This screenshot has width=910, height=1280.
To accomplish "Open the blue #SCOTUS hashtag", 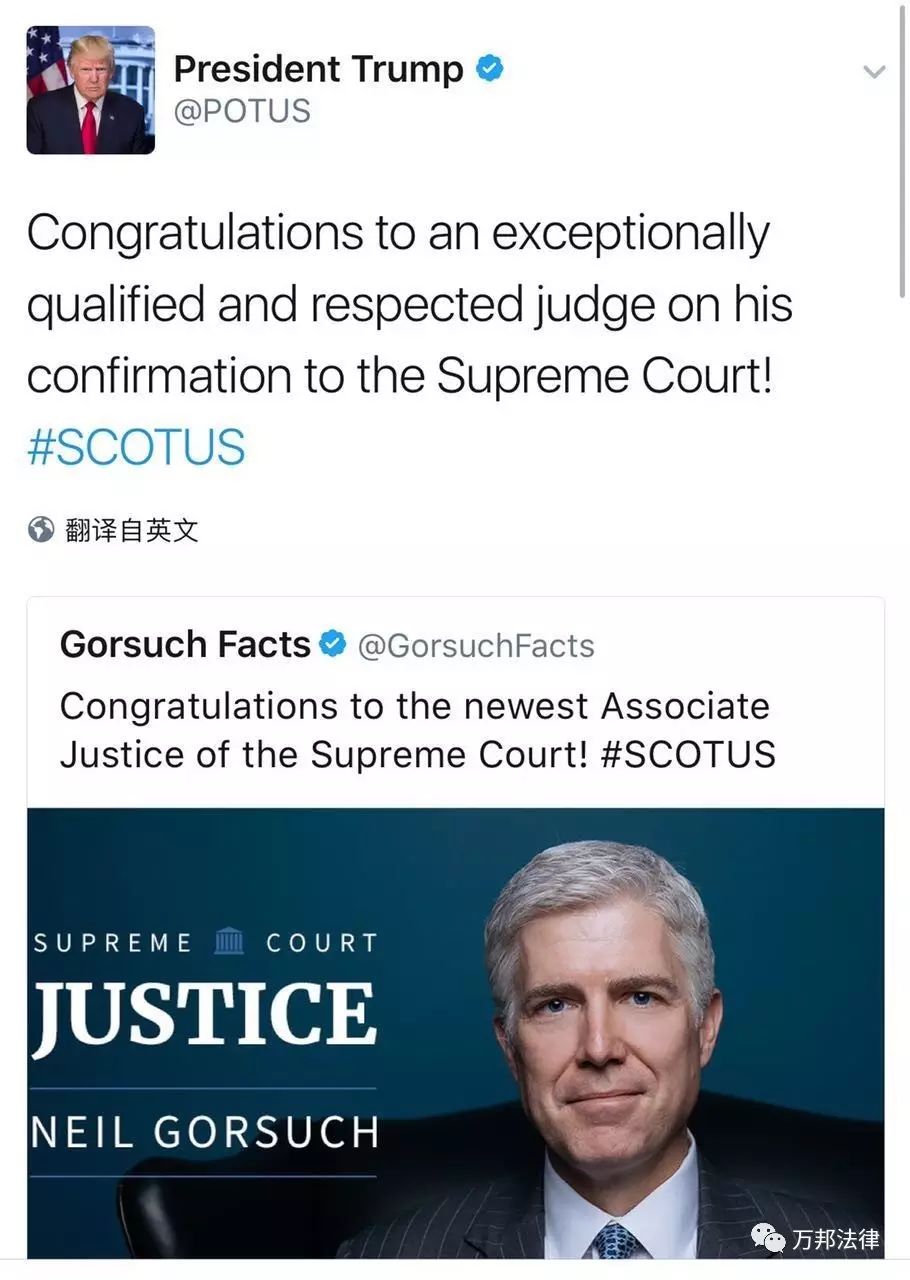I will [136, 446].
